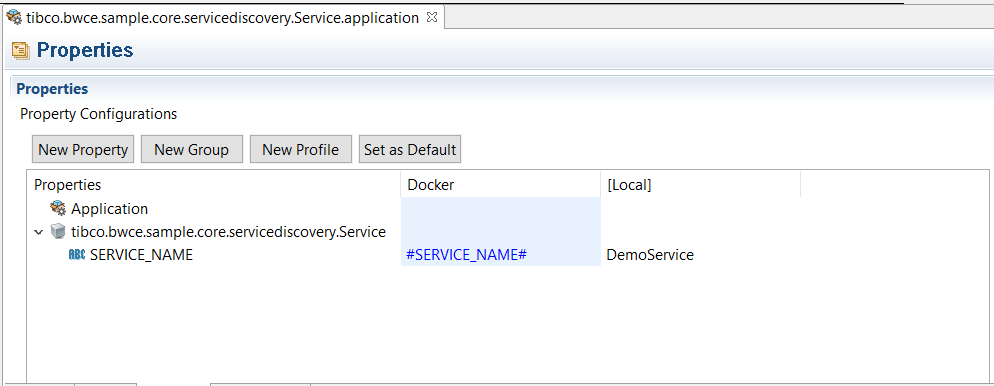This screenshot has height=386, width=994.
Task: Select the [Local] profile column header
Action: tap(700, 184)
